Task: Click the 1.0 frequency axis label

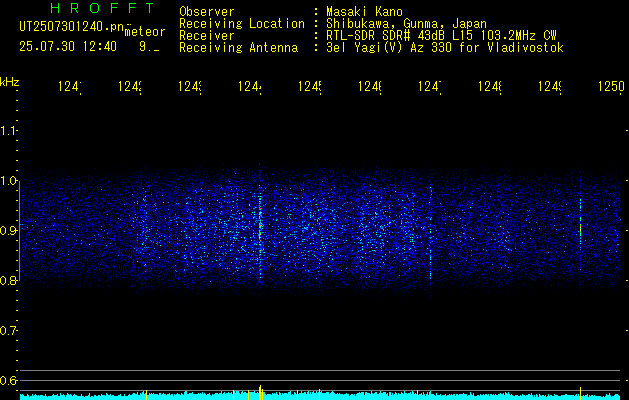Action: pyautogui.click(x=8, y=181)
